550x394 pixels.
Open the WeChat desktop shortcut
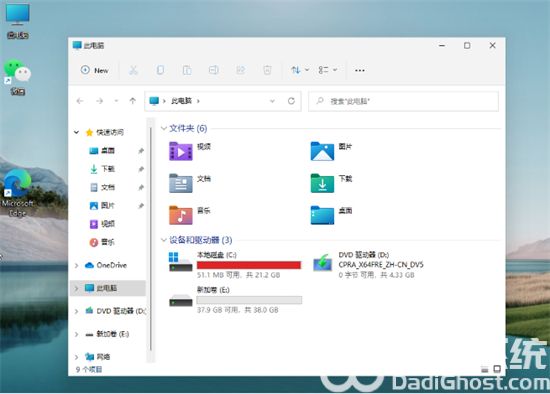pyautogui.click(x=18, y=77)
